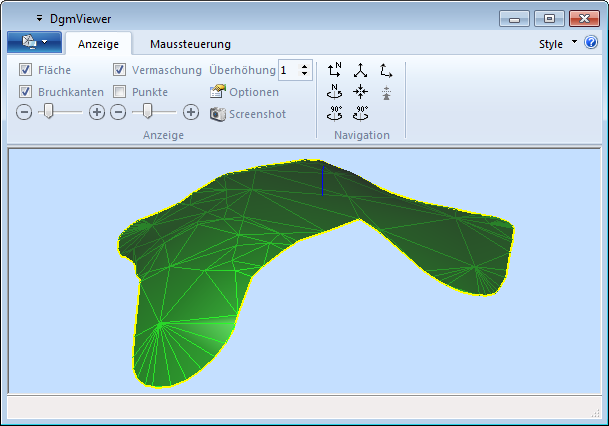Toggle the Bruchkanten checkbox
This screenshot has height=426, width=609.
point(26,91)
